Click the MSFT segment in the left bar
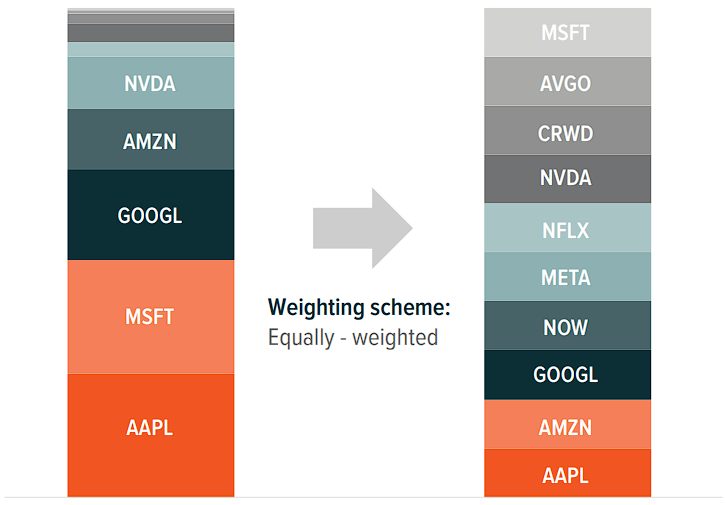This screenshot has width=726, height=505. (x=150, y=316)
